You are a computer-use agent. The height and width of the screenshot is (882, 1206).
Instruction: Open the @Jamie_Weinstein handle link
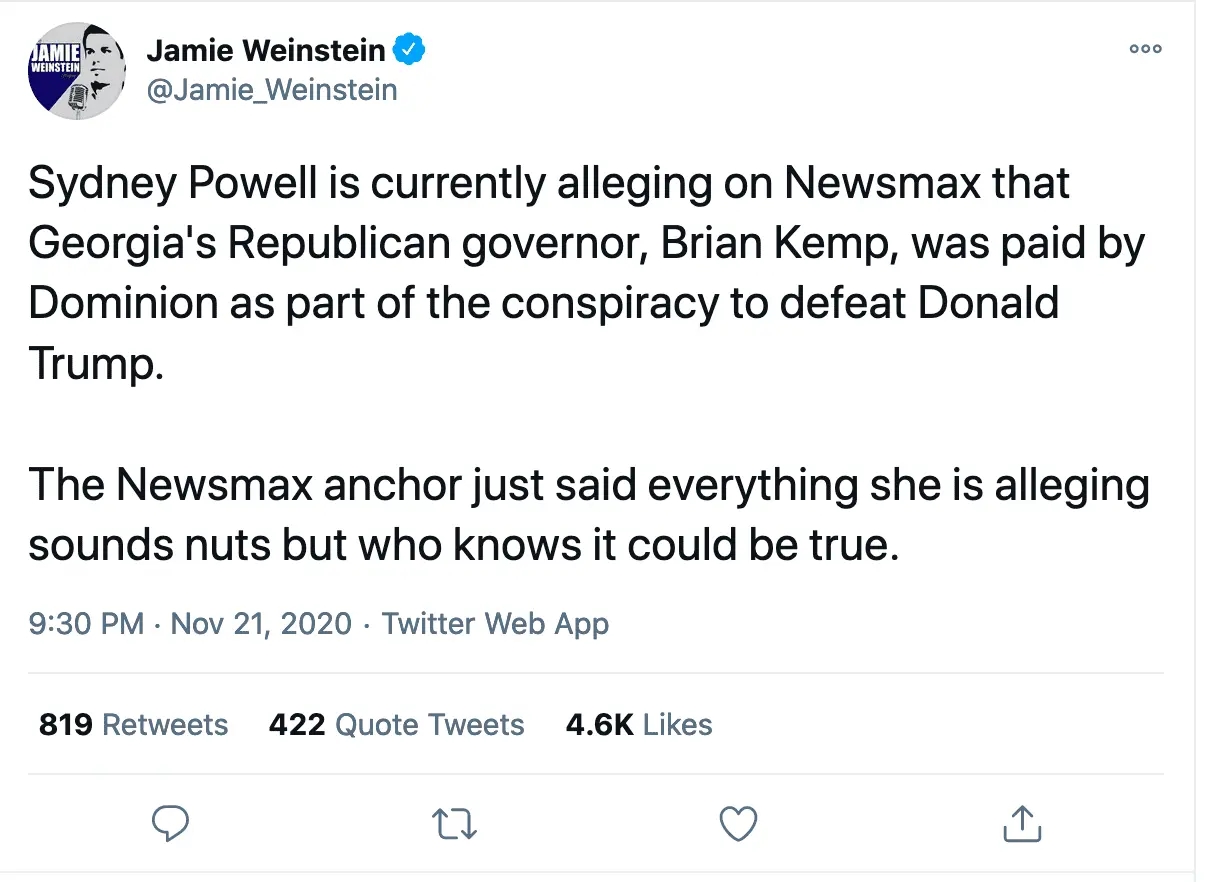click(272, 90)
